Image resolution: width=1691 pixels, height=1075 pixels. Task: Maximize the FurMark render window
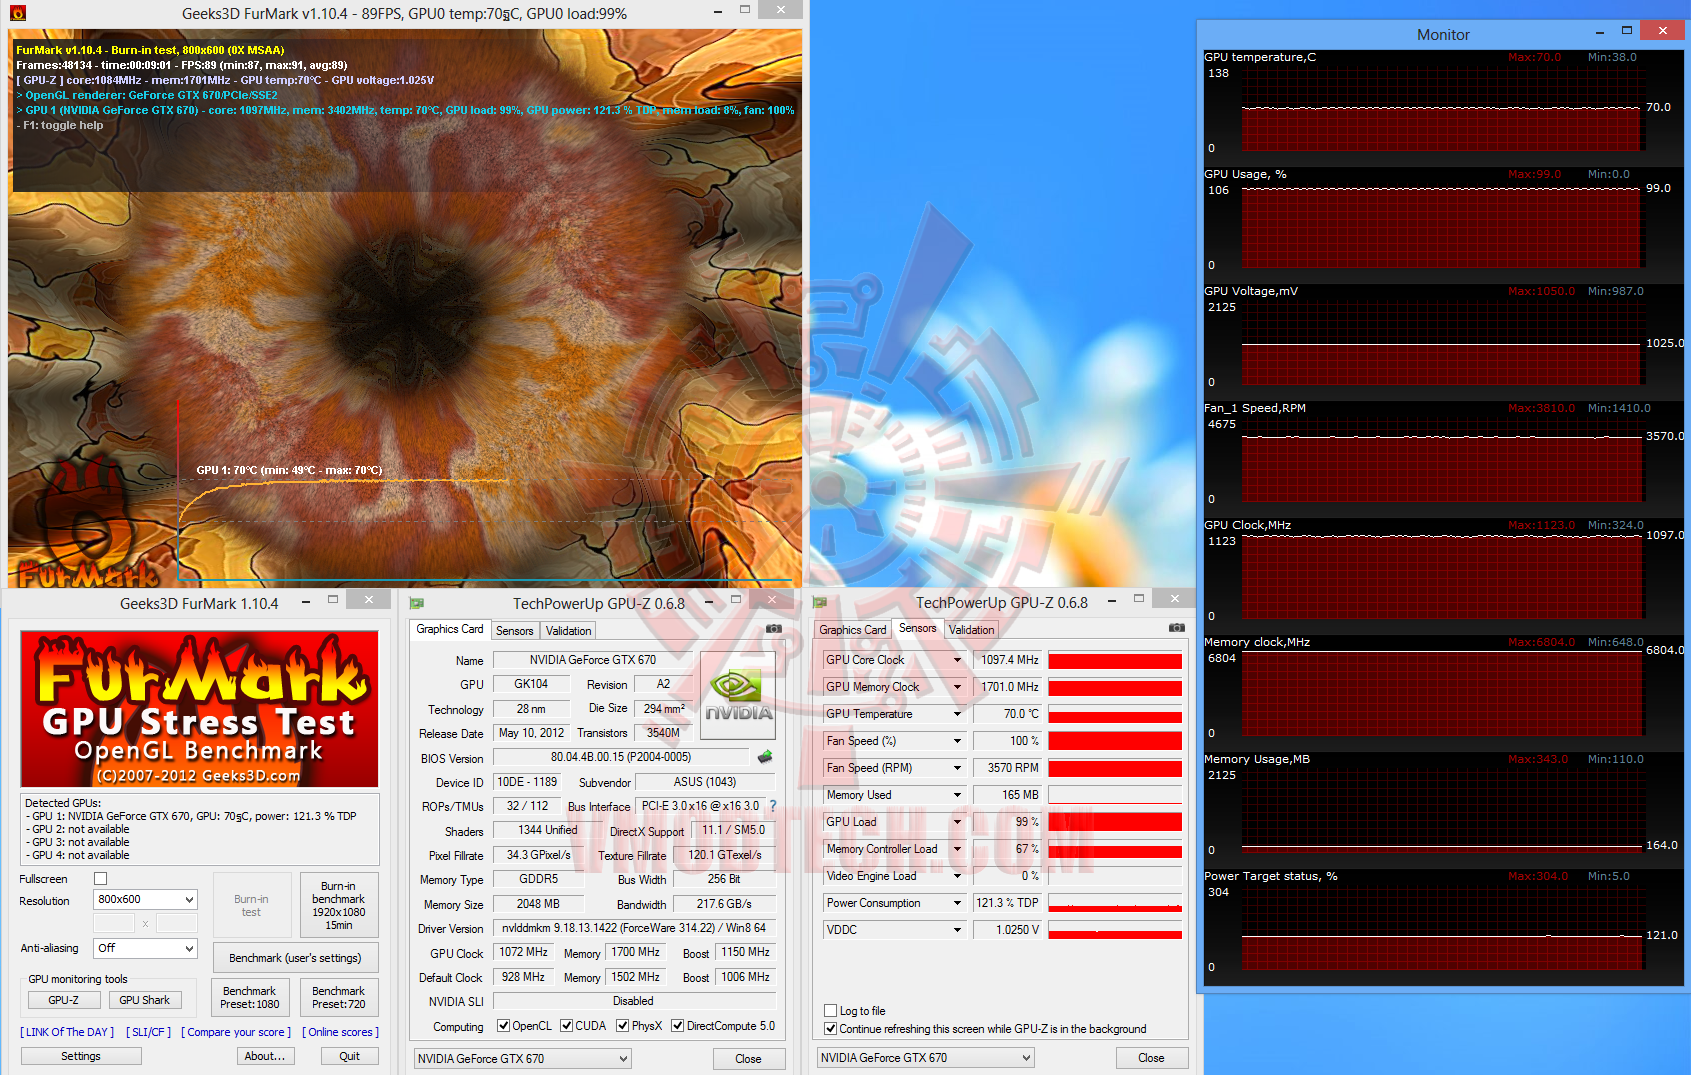coord(745,10)
